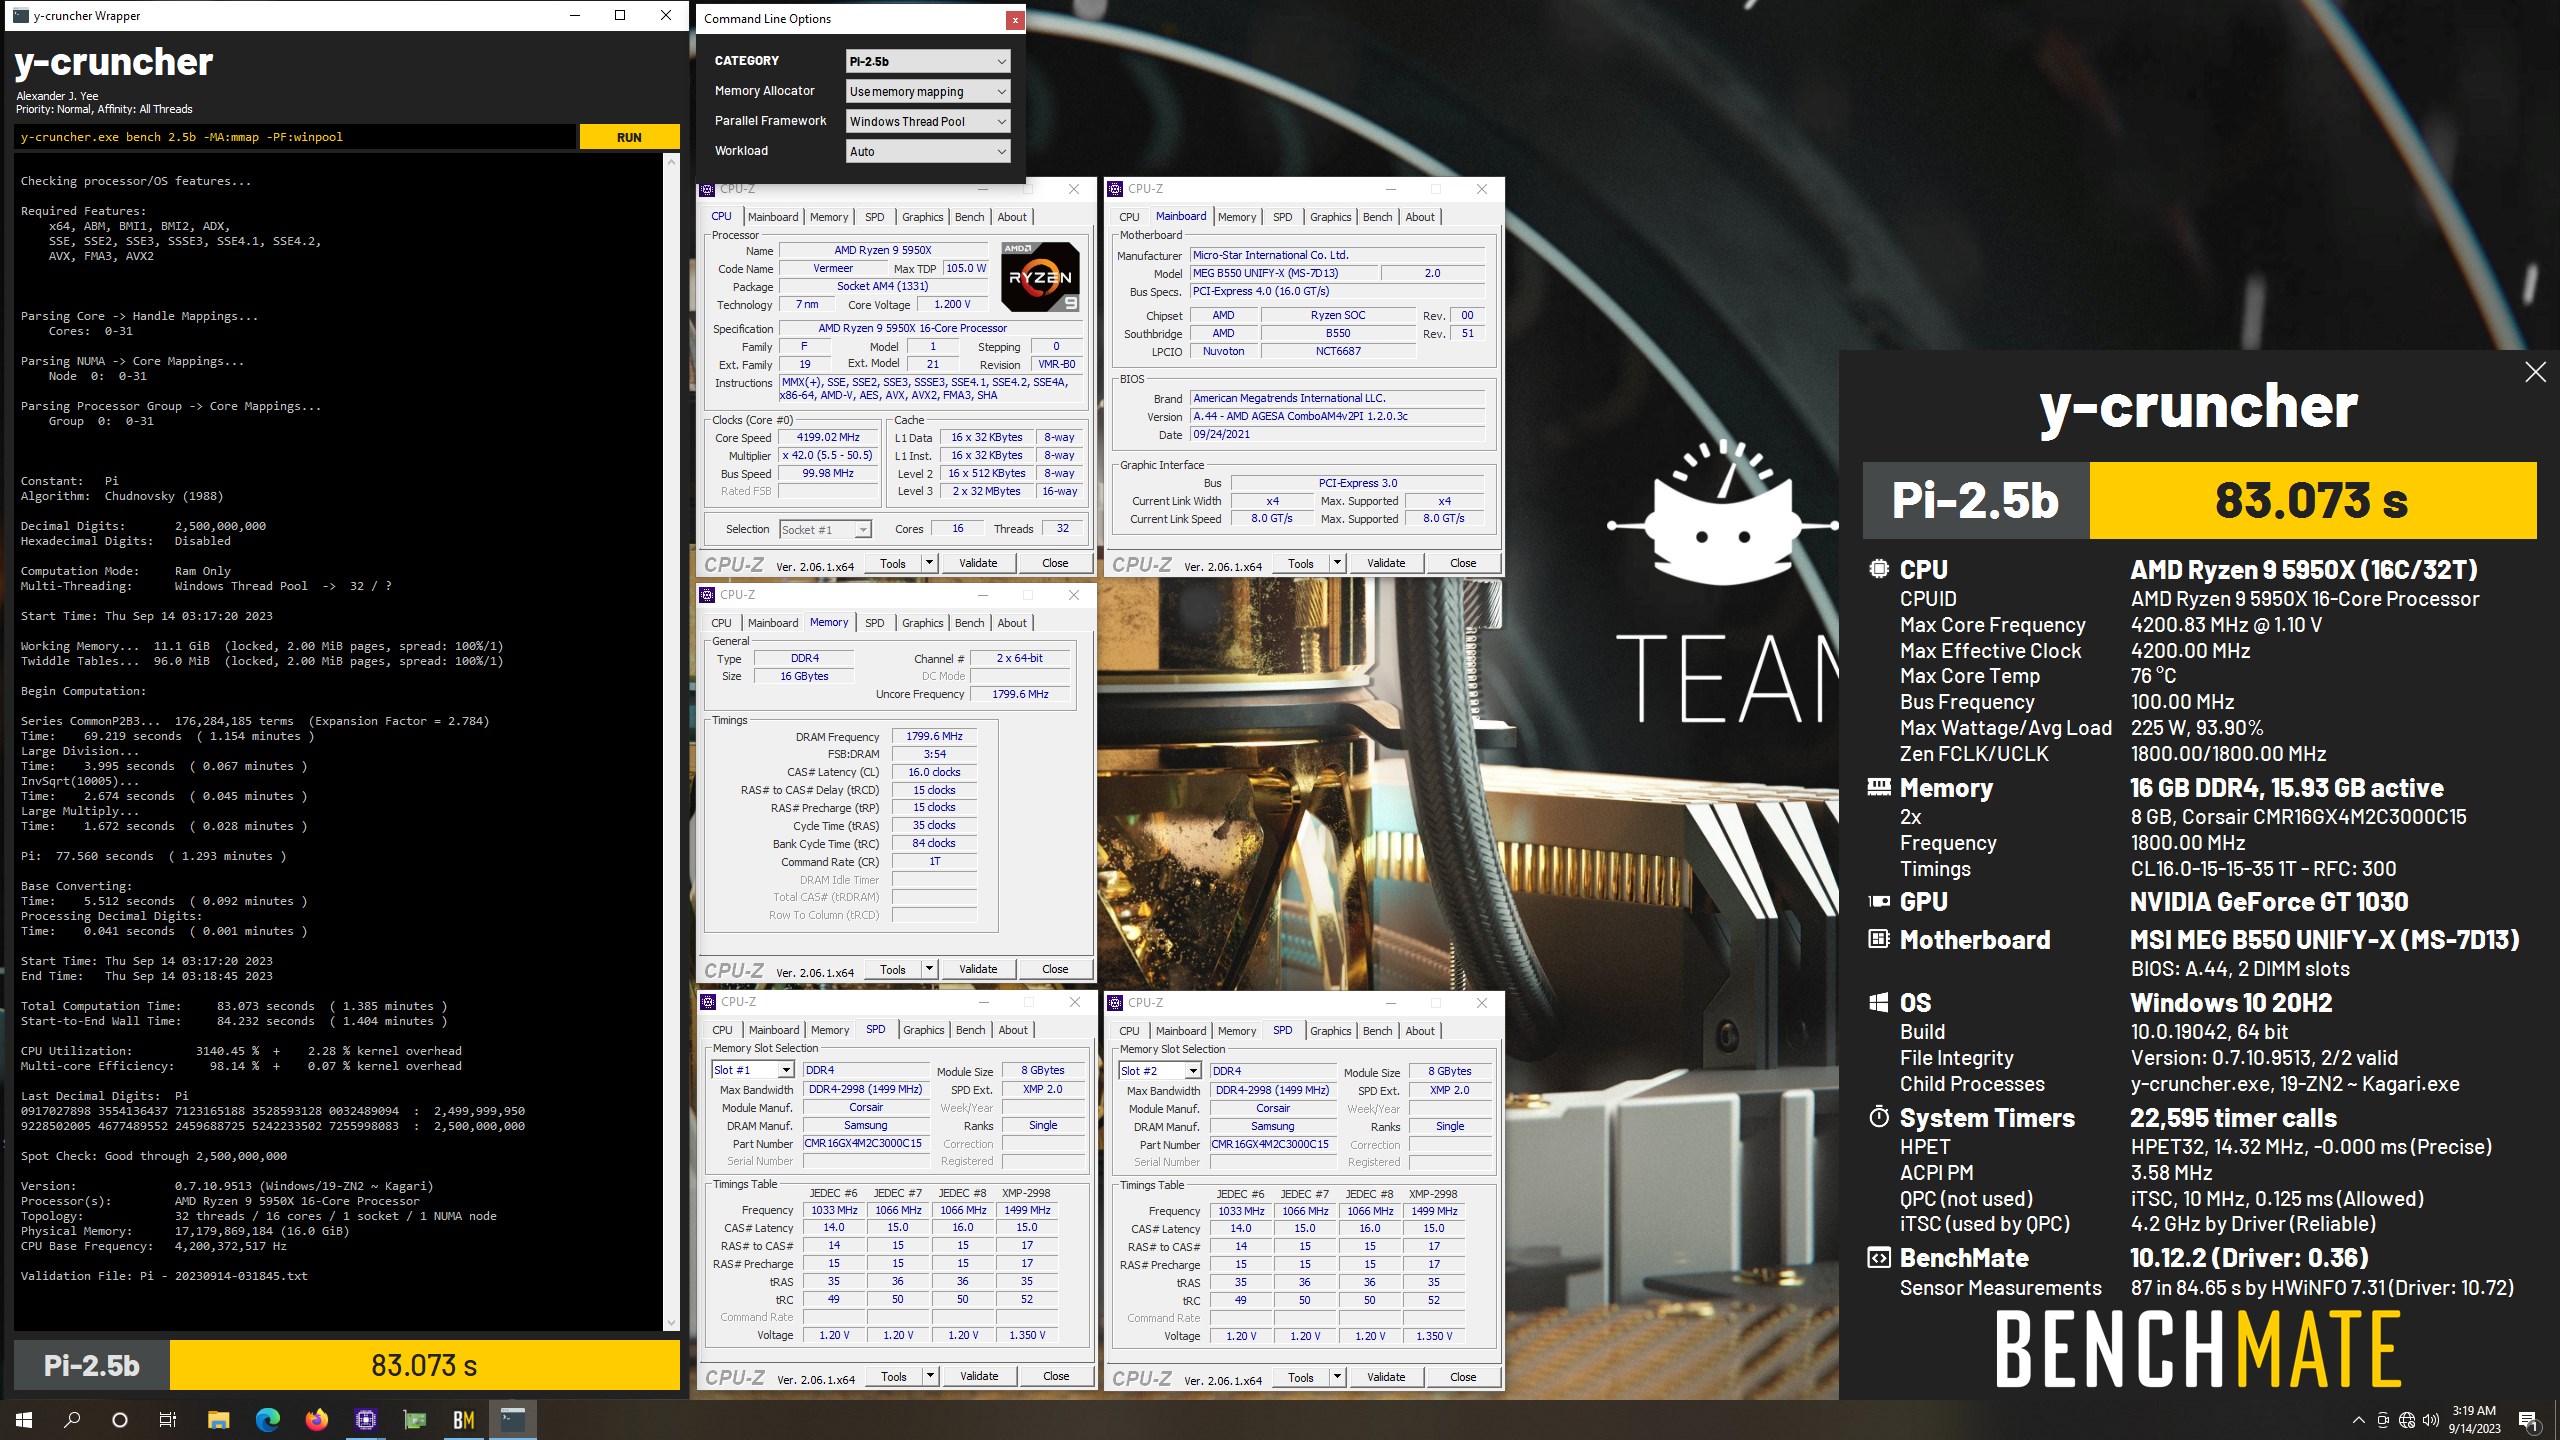Image resolution: width=2560 pixels, height=1440 pixels.
Task: Click Validate in CPU-Z Processor window
Action: [978, 563]
